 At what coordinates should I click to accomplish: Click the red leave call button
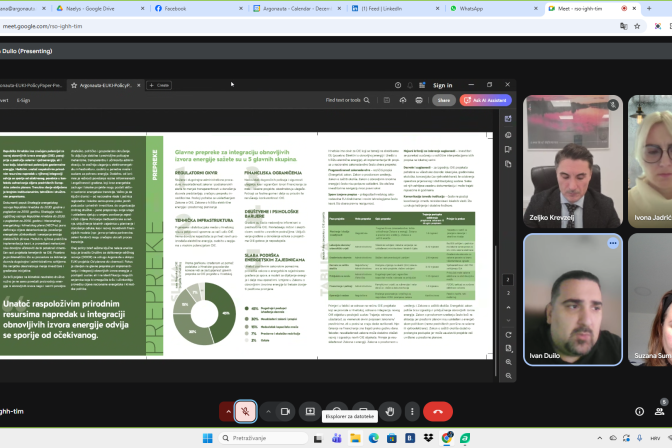coord(437,411)
